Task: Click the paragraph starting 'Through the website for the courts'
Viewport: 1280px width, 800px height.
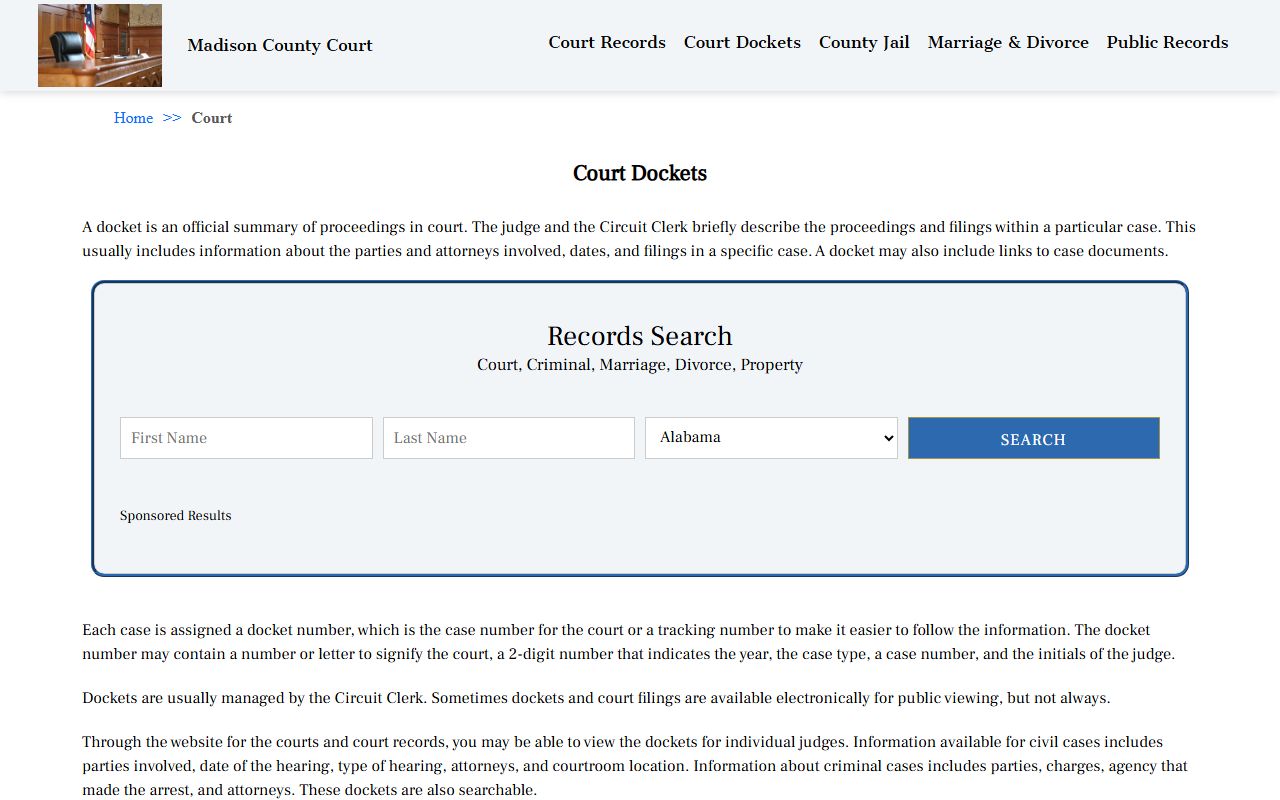Action: 635,766
